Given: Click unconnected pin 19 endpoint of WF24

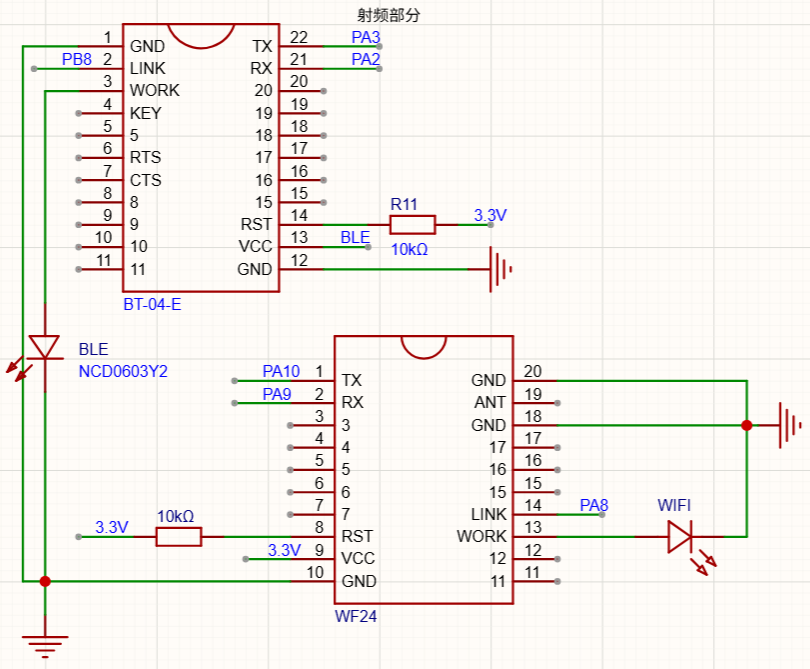Looking at the screenshot, I should (557, 403).
